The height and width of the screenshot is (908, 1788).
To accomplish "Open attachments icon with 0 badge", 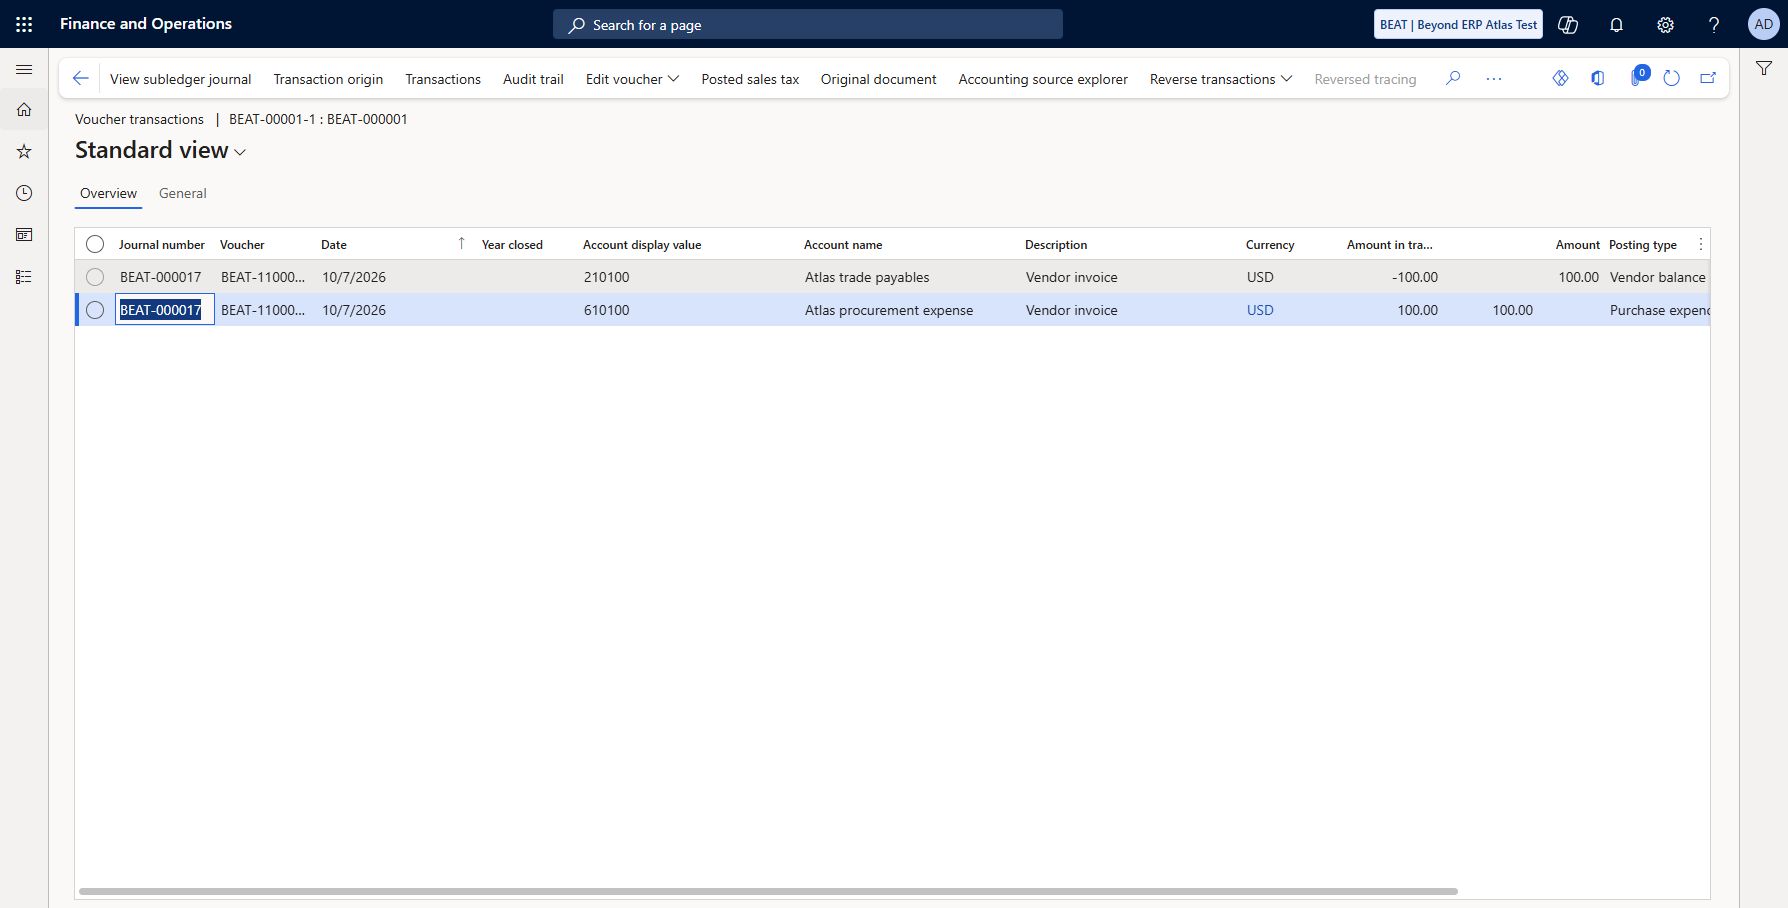I will (x=1638, y=76).
